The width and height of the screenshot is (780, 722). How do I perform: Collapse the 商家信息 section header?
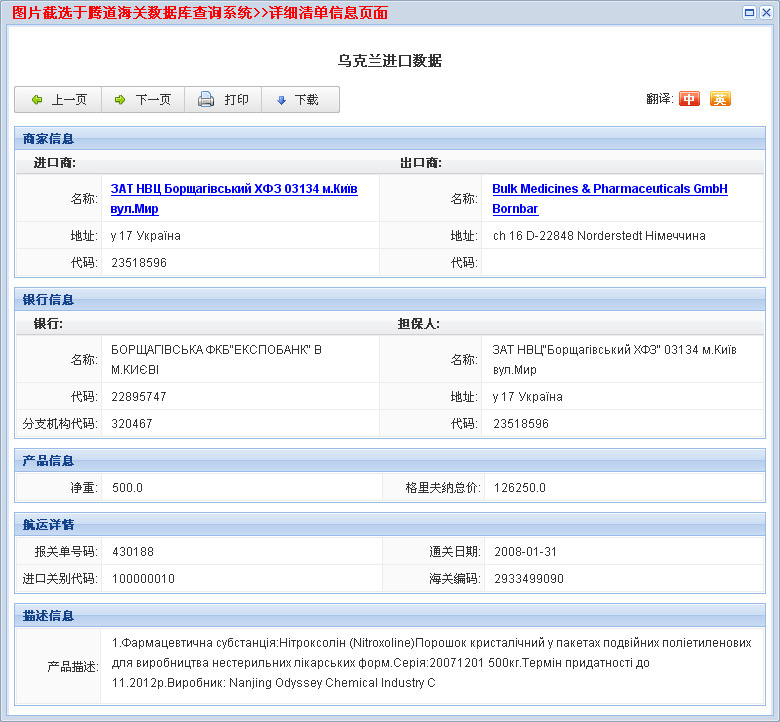pyautogui.click(x=48, y=139)
